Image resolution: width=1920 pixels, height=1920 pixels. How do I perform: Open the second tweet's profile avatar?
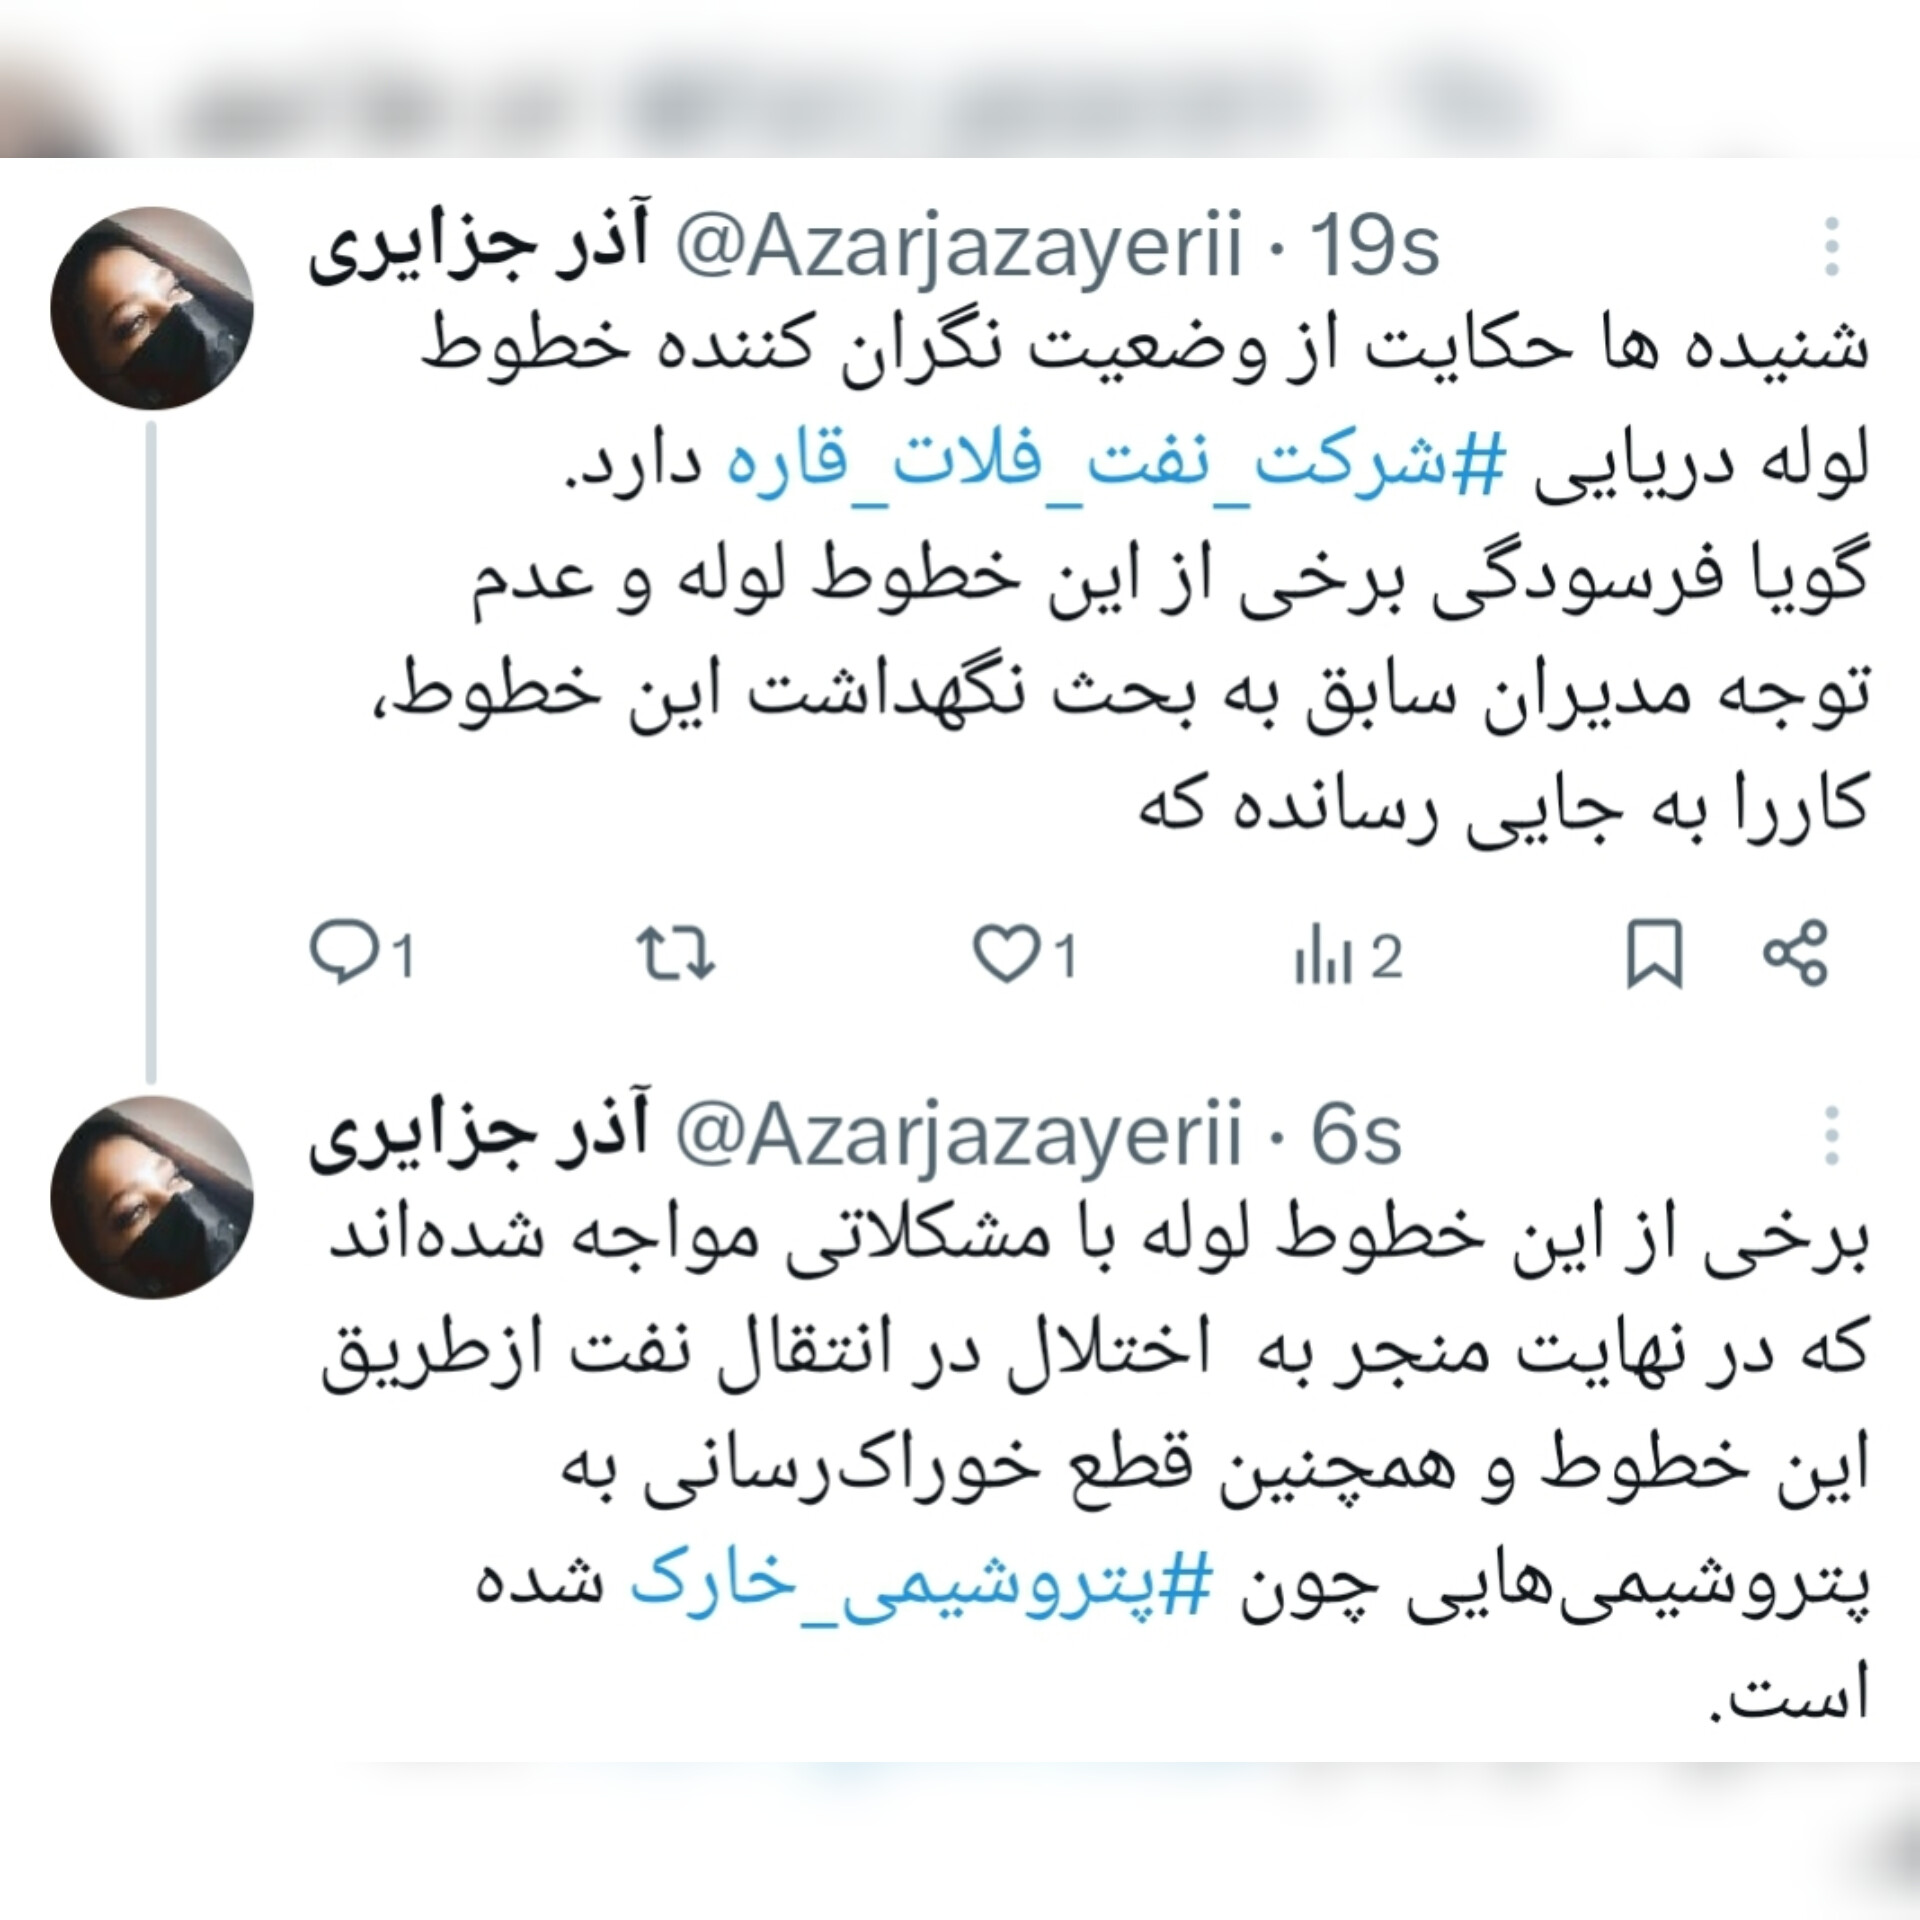point(152,1197)
